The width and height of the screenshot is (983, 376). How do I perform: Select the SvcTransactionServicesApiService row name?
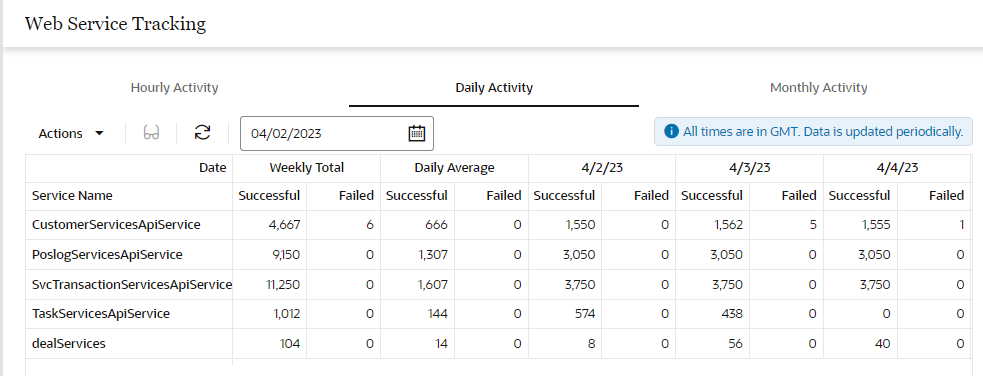click(x=132, y=285)
